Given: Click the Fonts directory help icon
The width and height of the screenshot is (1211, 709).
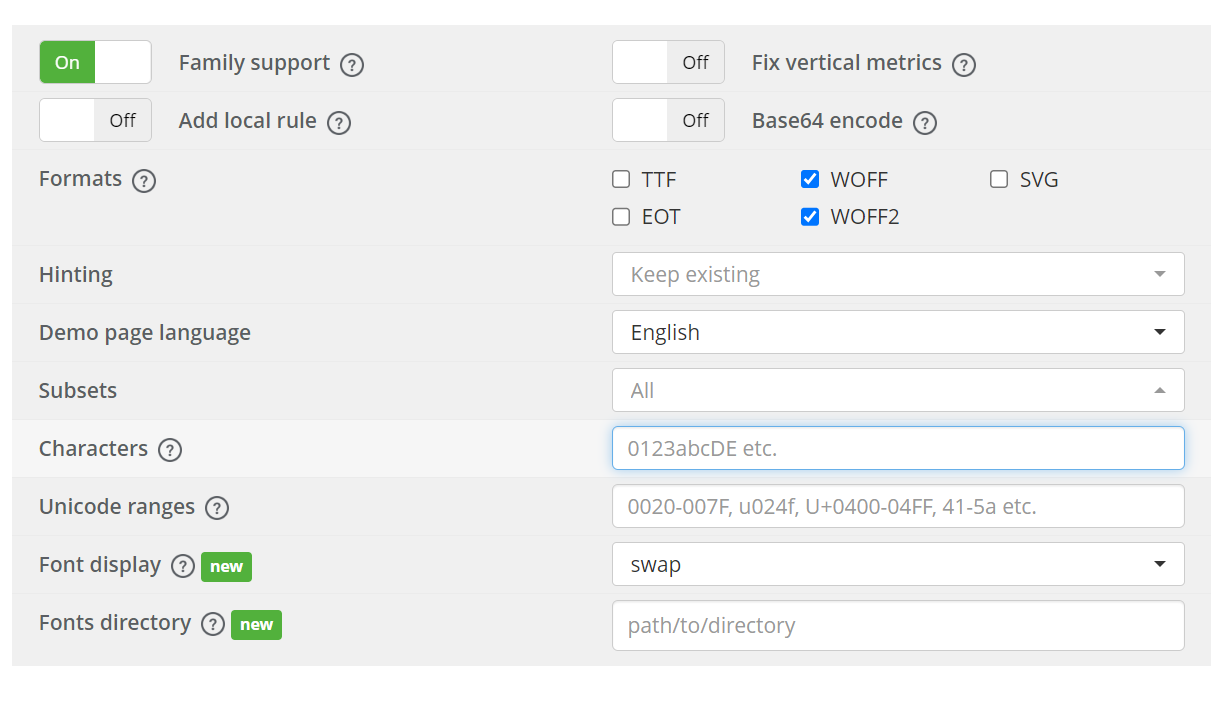Looking at the screenshot, I should [x=212, y=624].
